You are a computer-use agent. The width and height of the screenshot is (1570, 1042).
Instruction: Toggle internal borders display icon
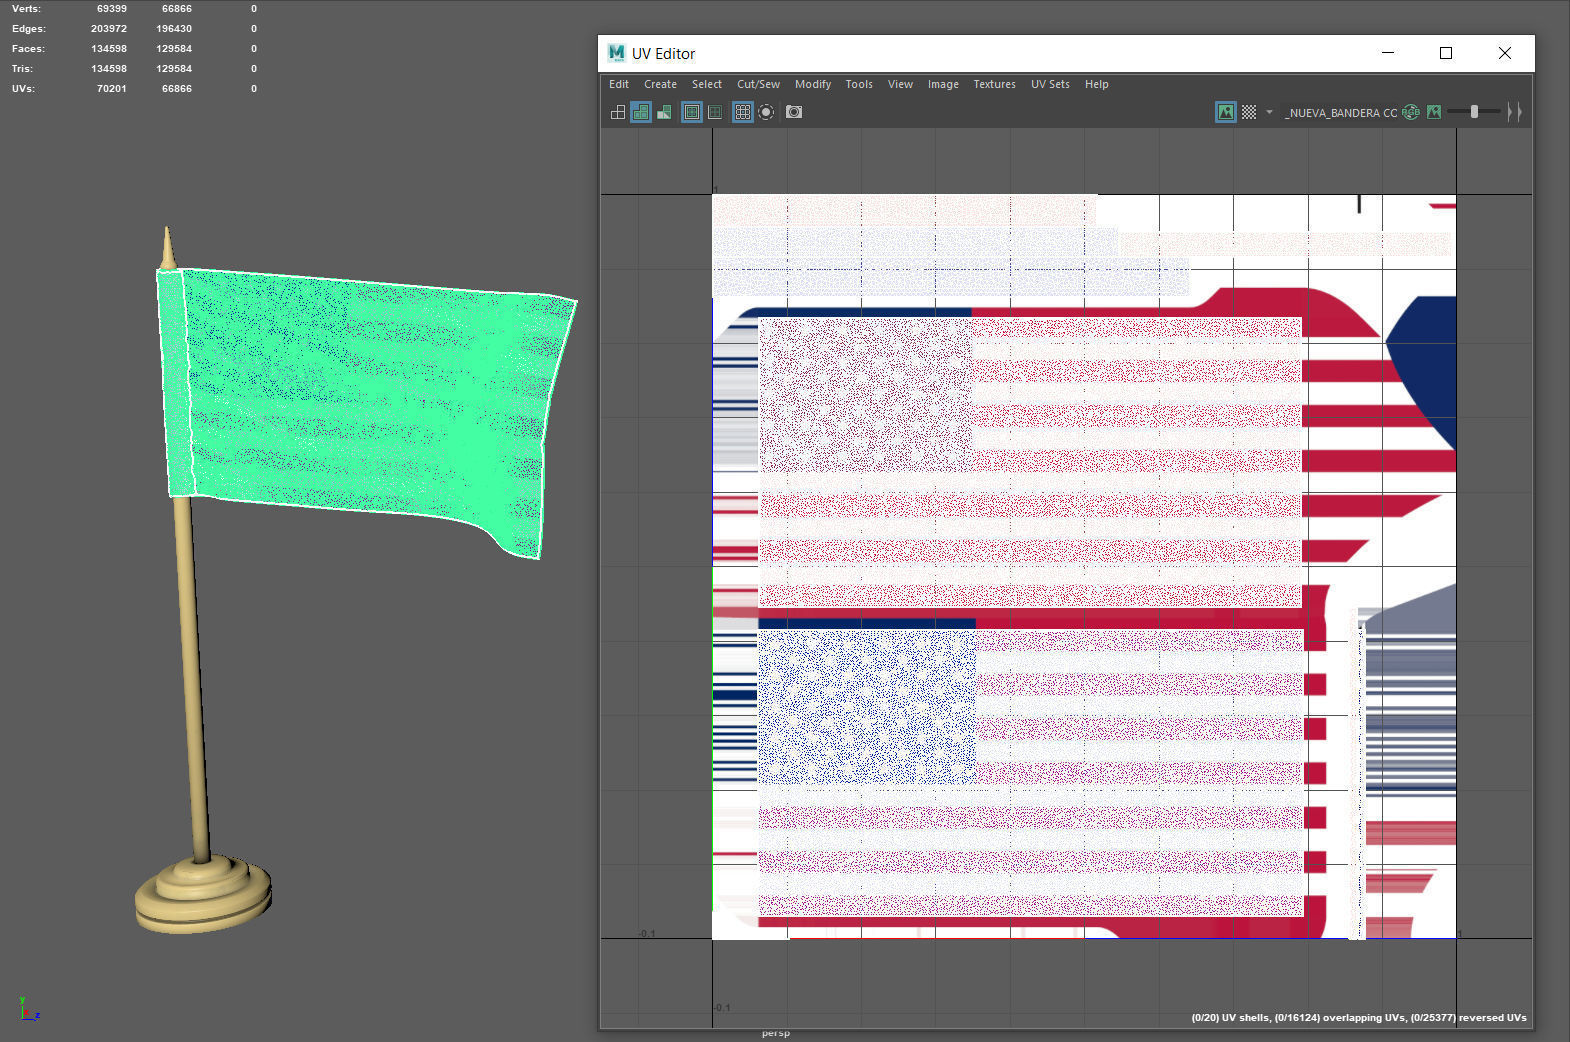point(715,112)
